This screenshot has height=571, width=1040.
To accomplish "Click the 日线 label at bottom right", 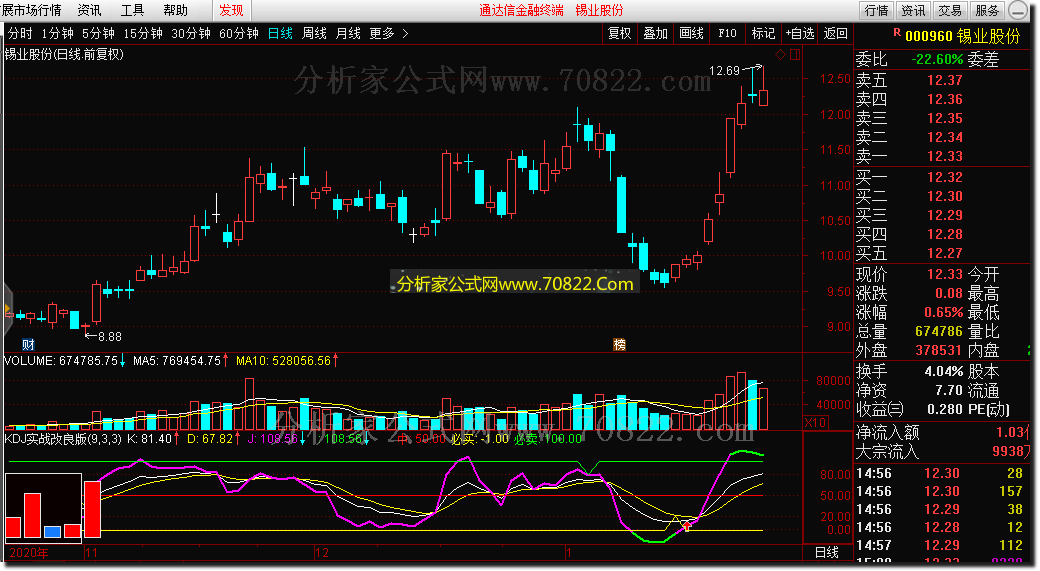I will (x=826, y=552).
